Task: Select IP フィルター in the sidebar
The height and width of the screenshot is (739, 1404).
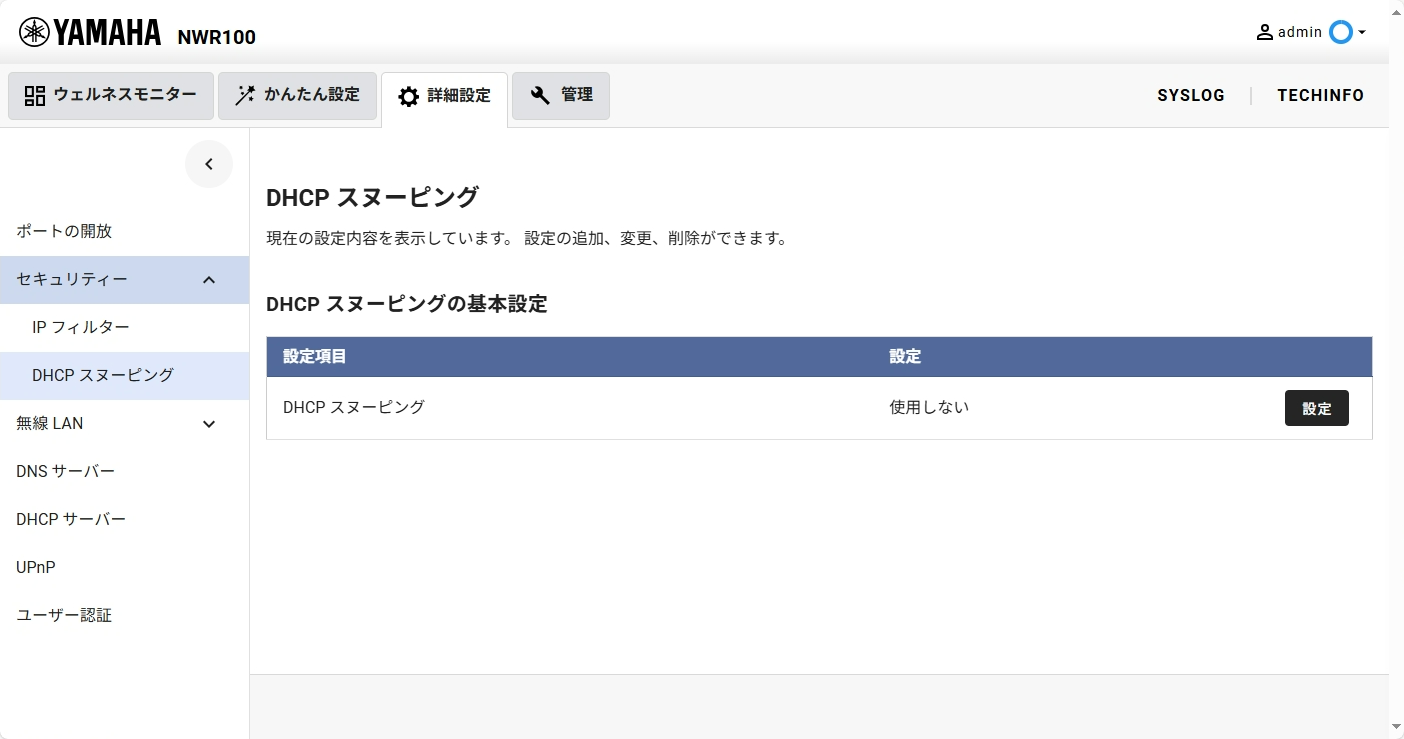Action: [81, 328]
